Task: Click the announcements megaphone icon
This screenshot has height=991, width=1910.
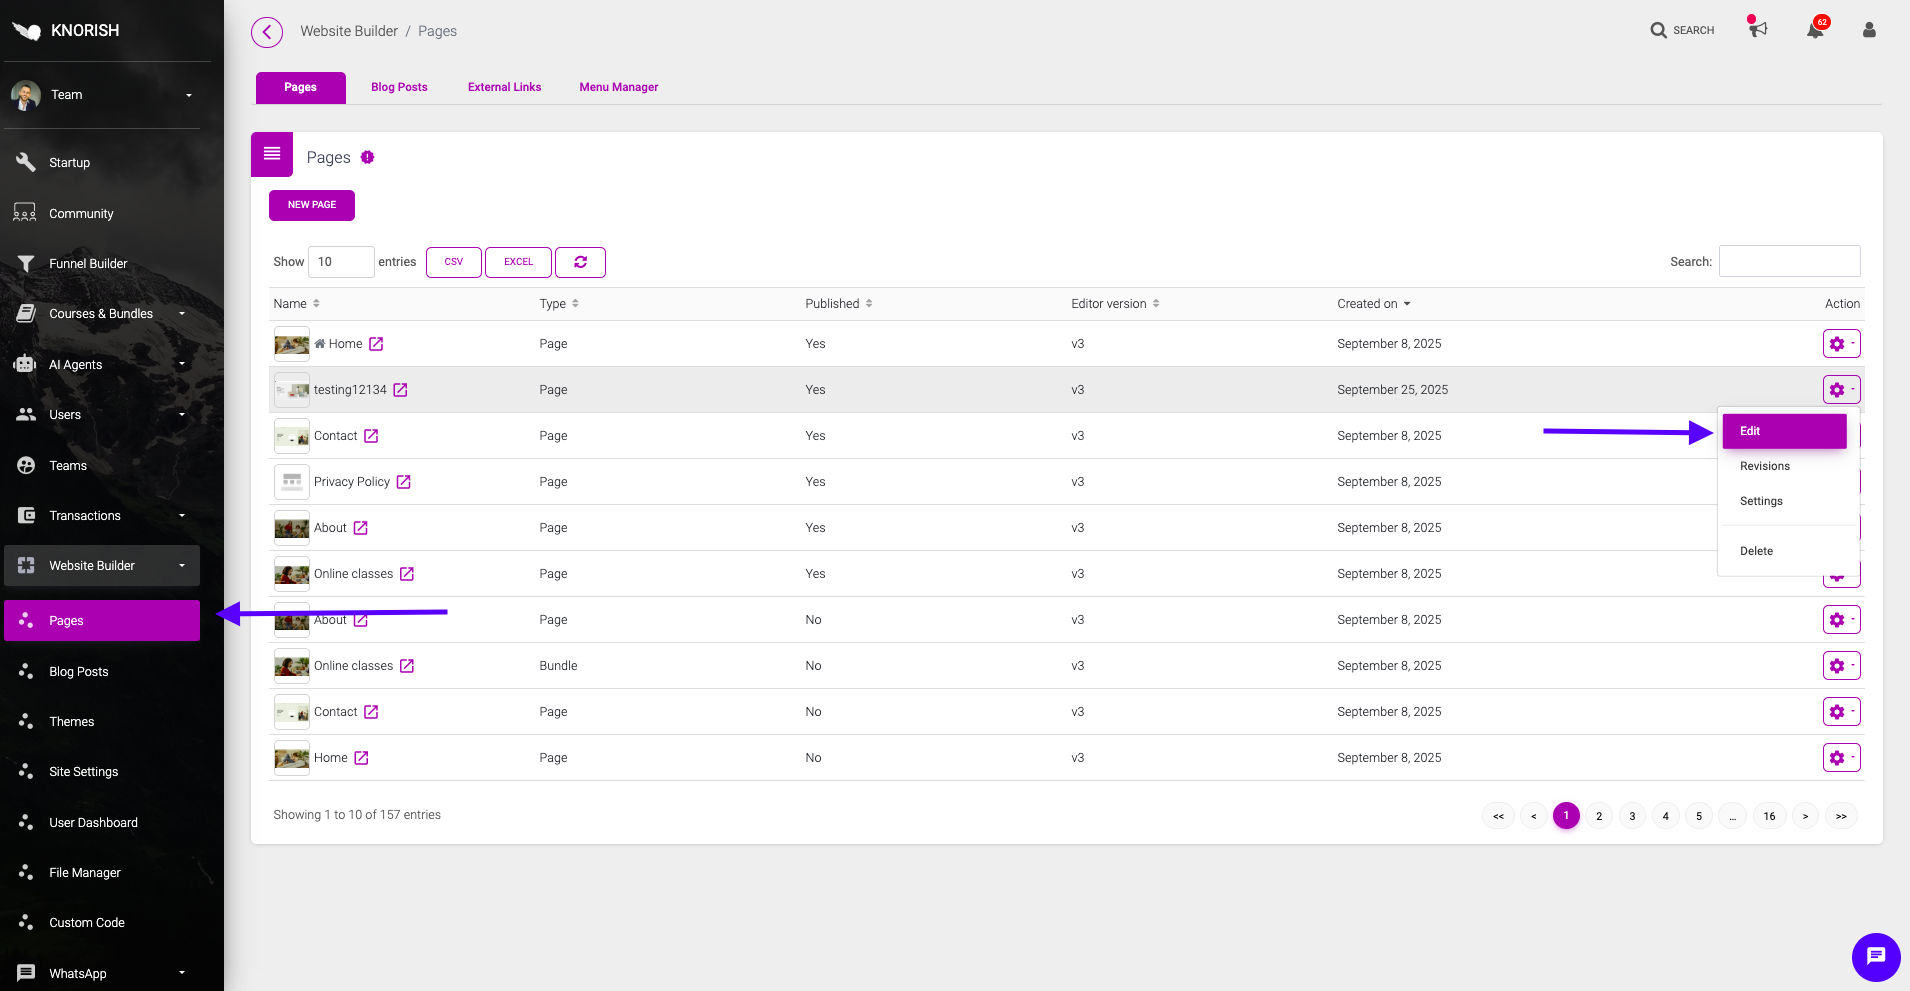Action: [x=1758, y=29]
